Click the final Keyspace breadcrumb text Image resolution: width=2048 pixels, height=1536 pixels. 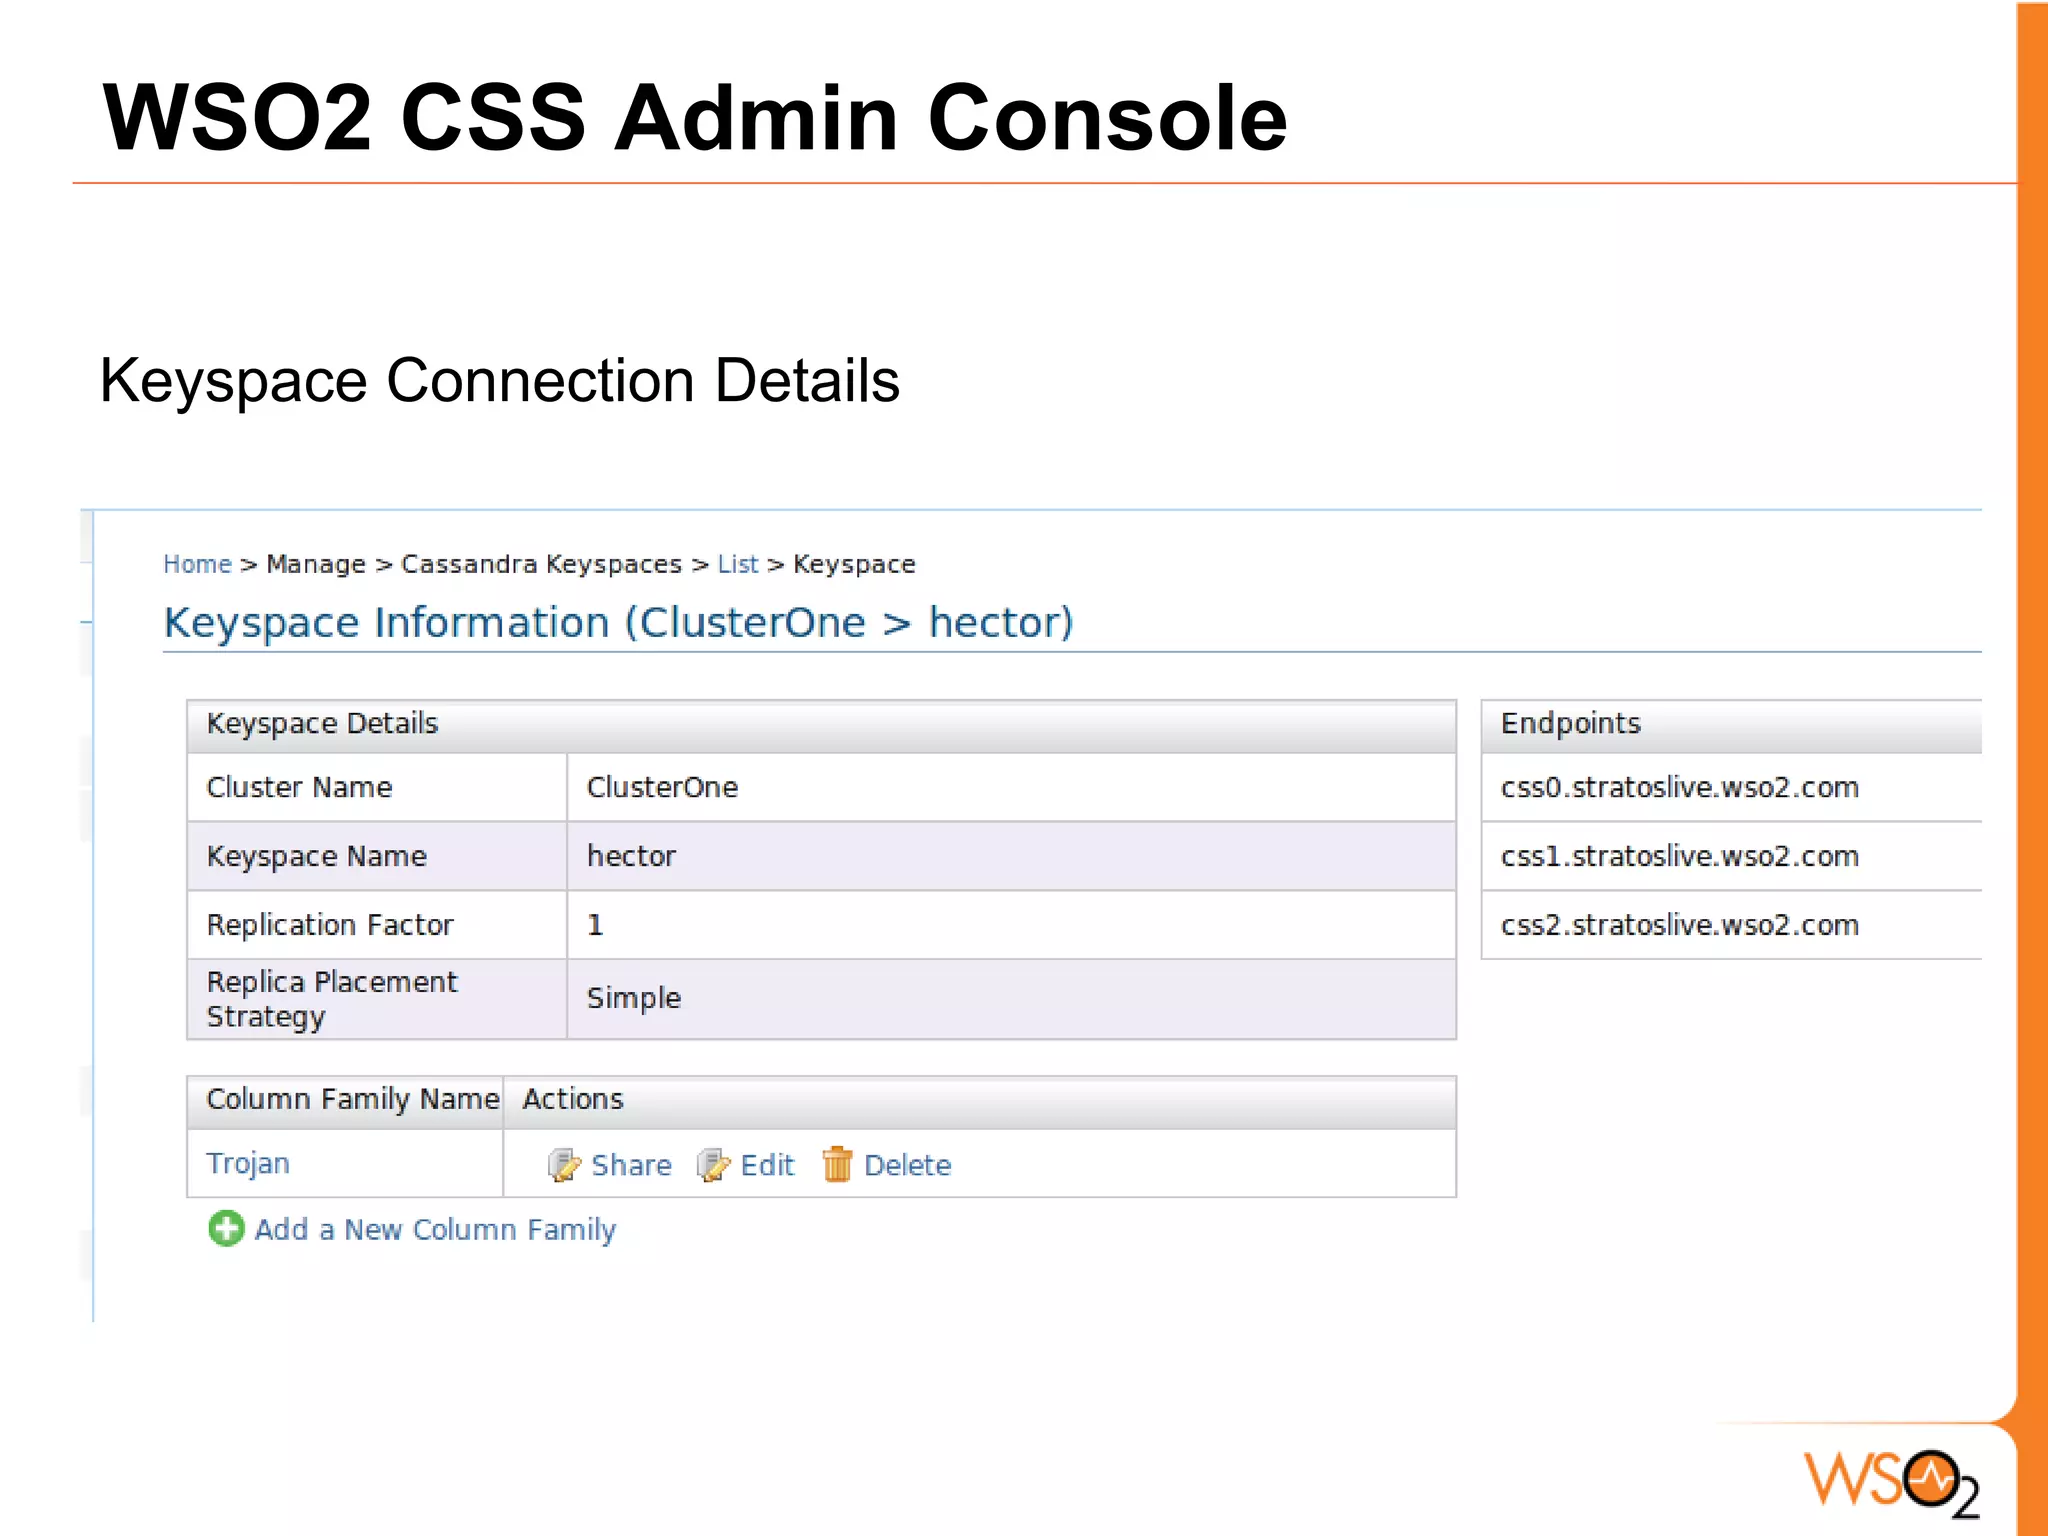(x=854, y=564)
